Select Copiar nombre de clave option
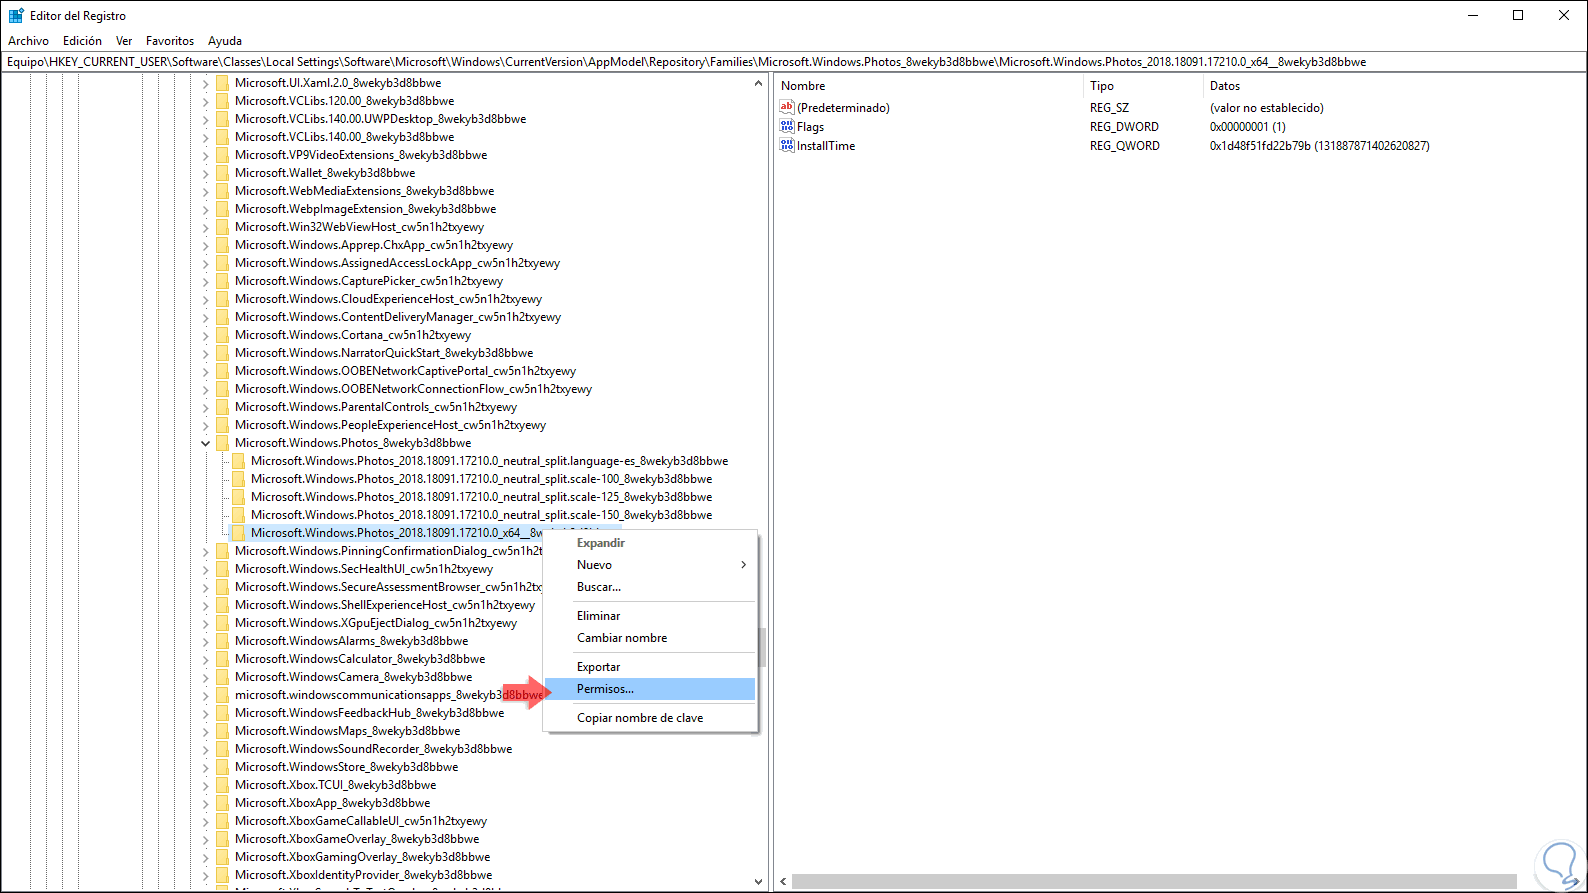The width and height of the screenshot is (1588, 893). pyautogui.click(x=650, y=718)
